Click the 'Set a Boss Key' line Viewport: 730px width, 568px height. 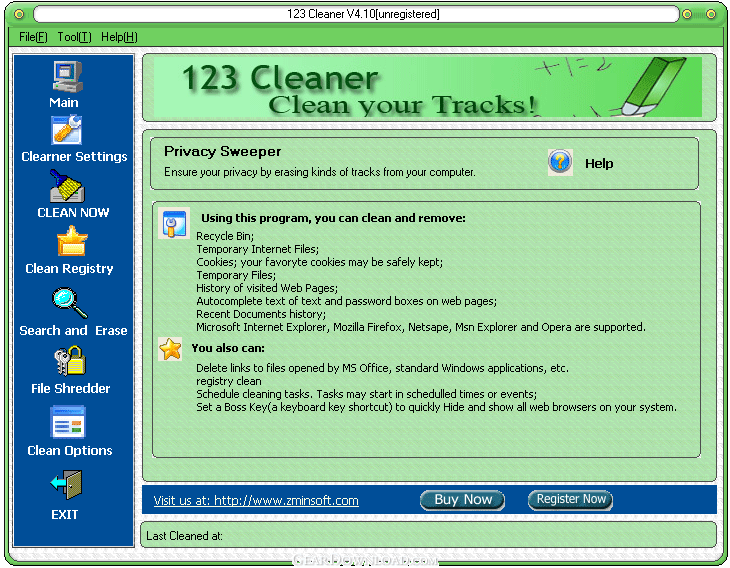tap(436, 407)
